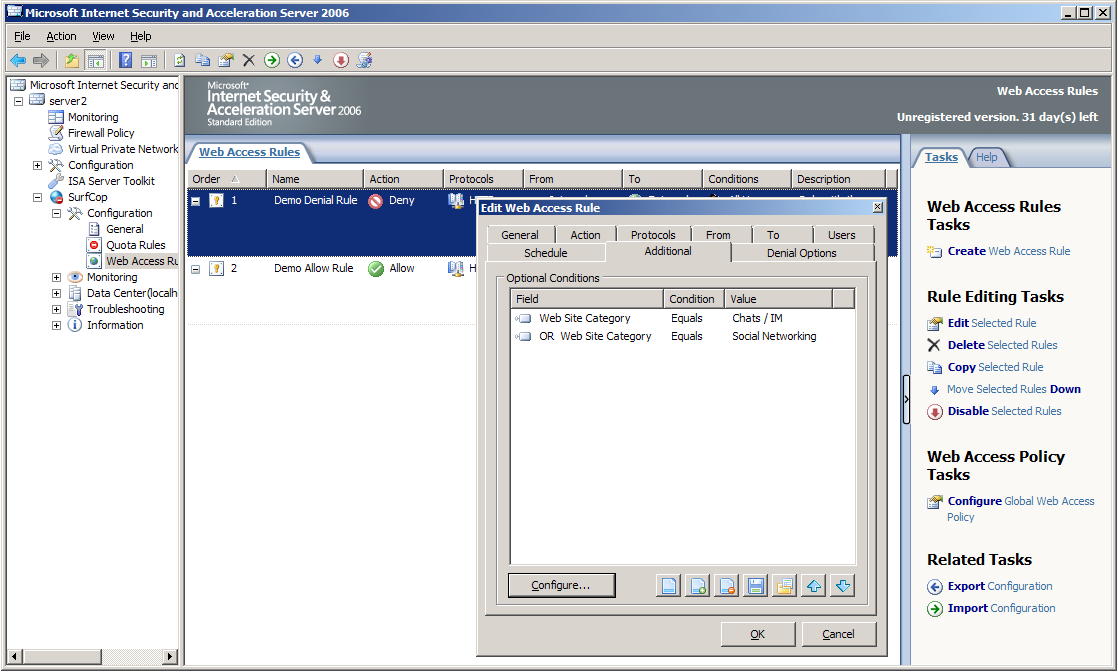The height and width of the screenshot is (672, 1118).
Task: Switch to the General tab in dialog
Action: (520, 235)
